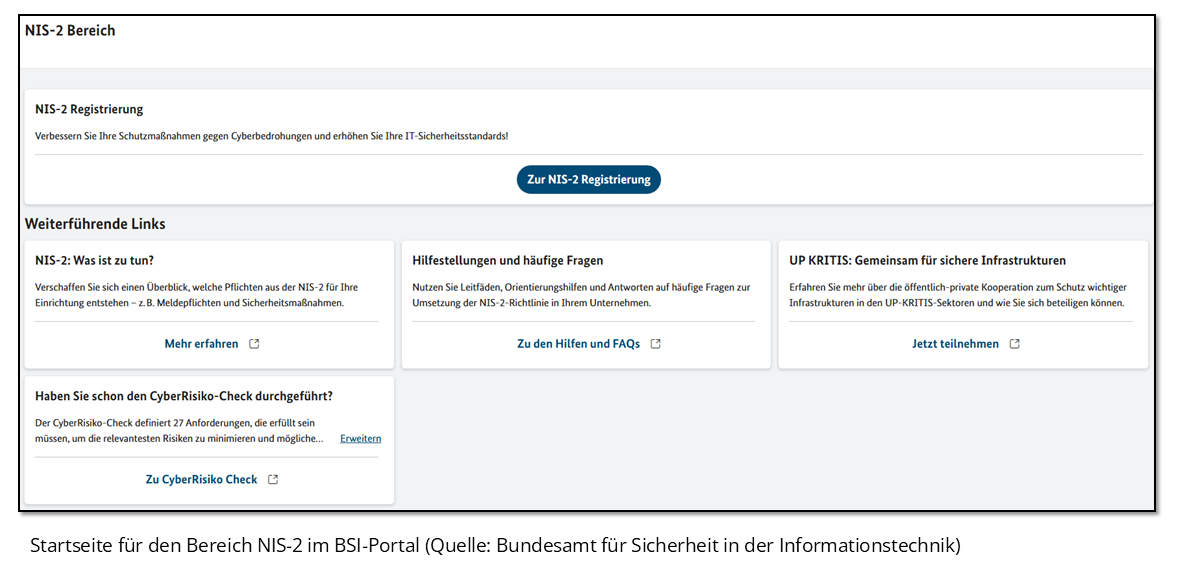Click external link icon beside CyberRisiko Check

(273, 479)
